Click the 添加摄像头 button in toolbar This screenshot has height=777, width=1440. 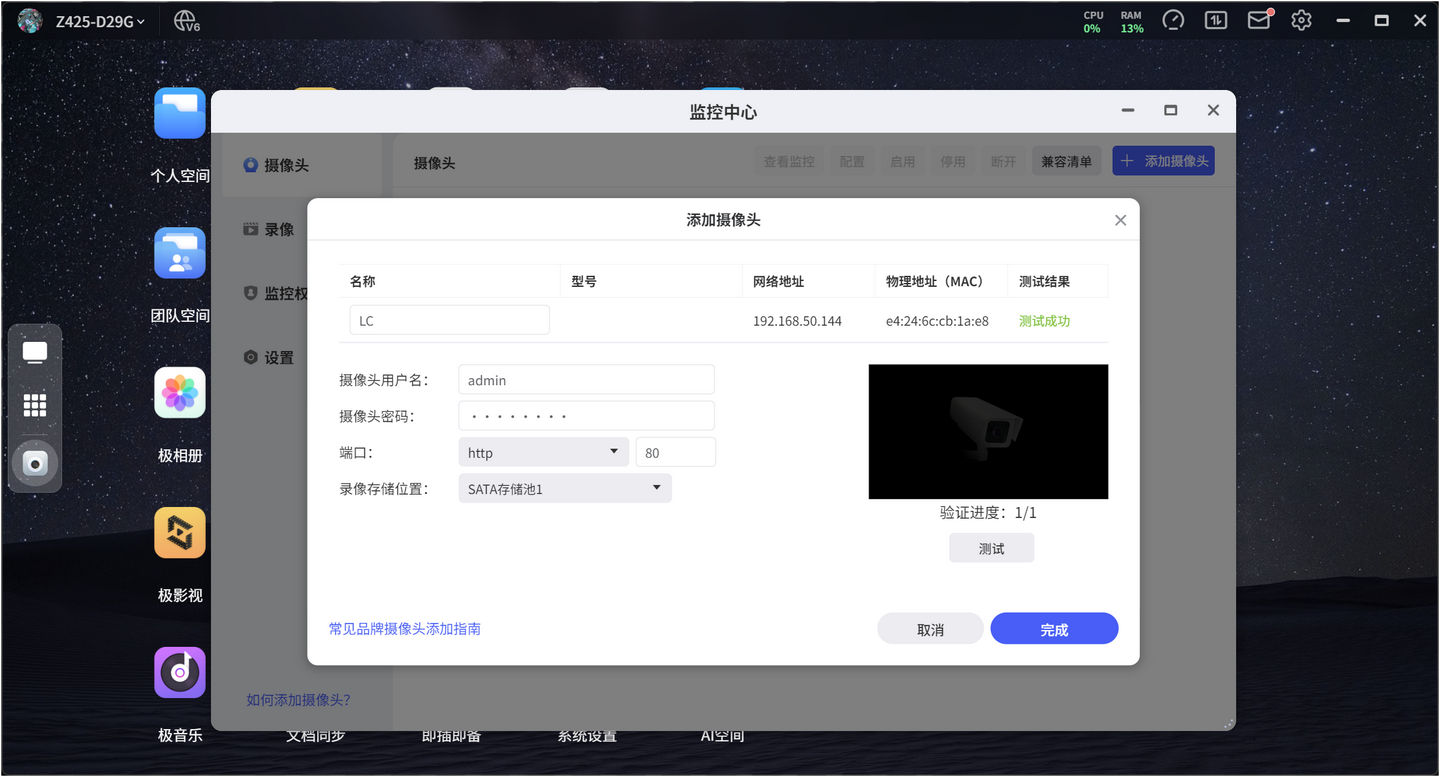[1164, 161]
